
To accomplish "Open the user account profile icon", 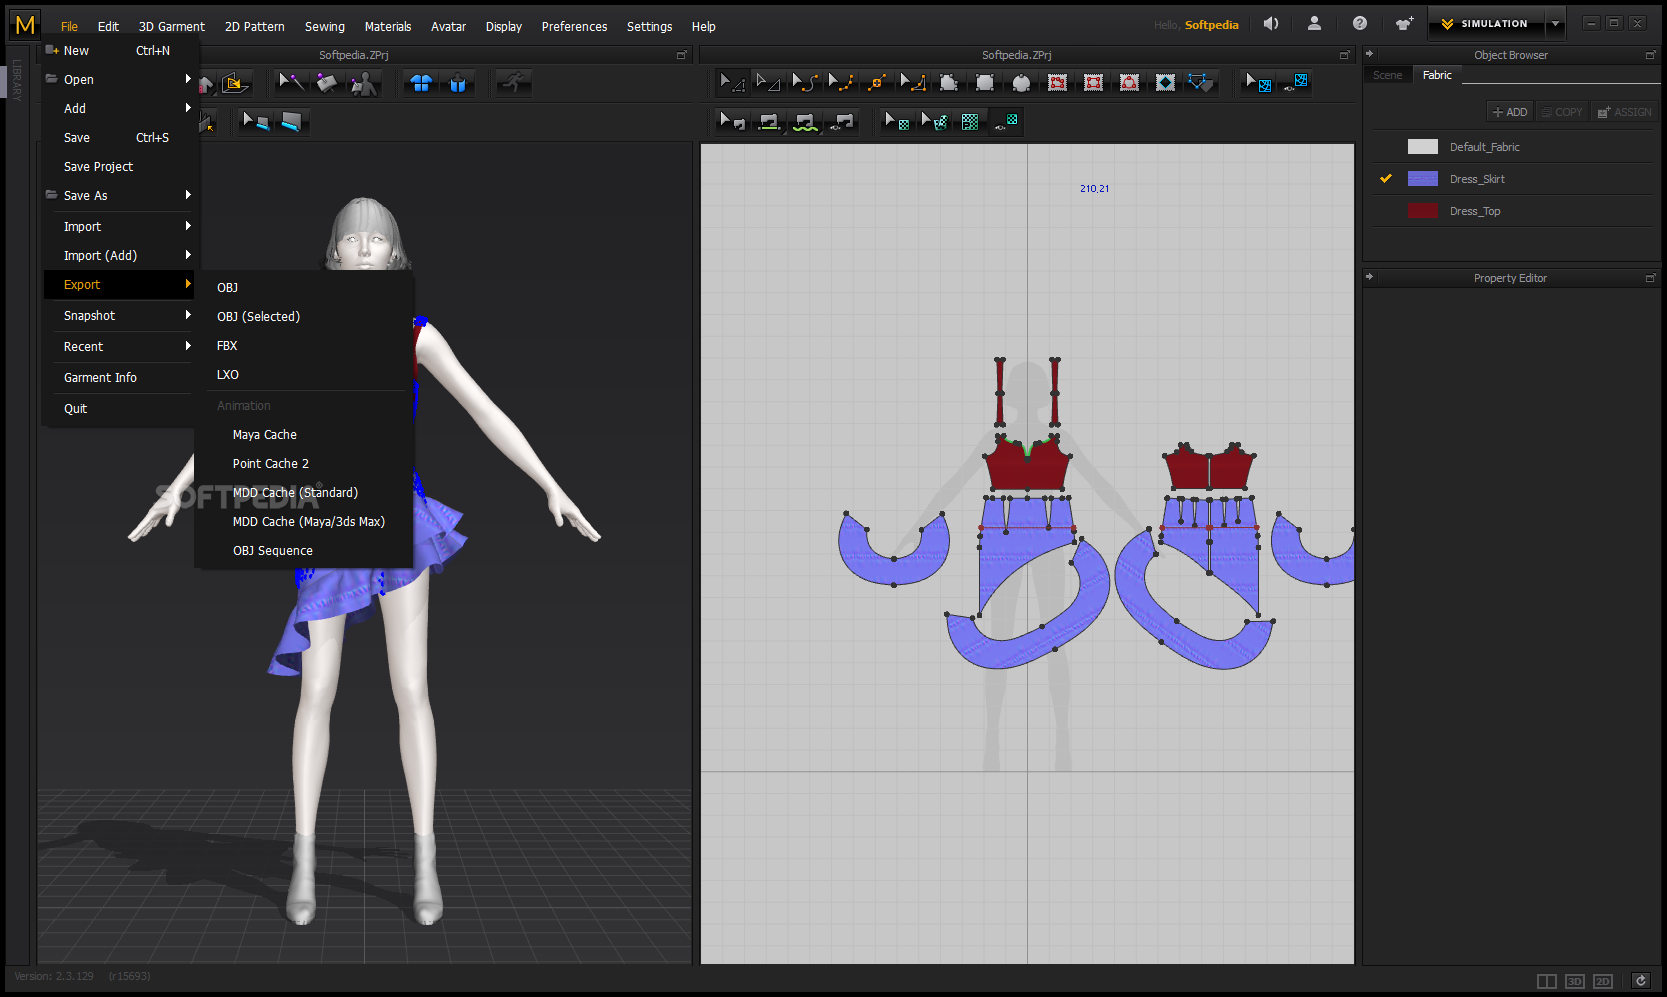I will tap(1315, 24).
